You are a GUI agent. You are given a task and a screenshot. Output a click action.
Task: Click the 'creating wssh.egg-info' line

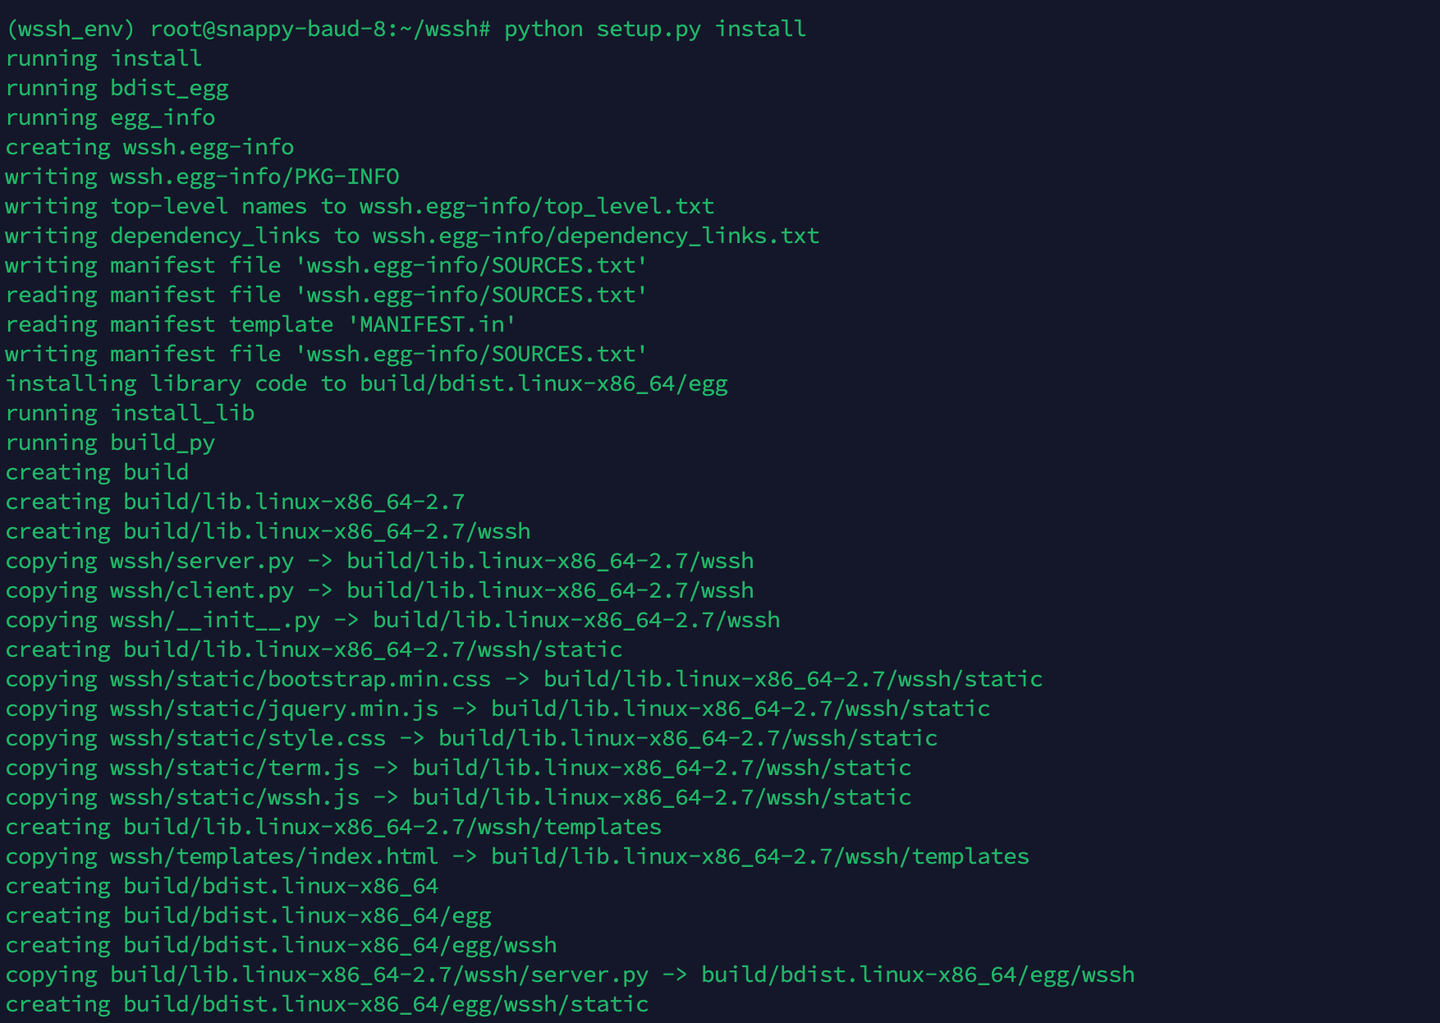point(150,147)
